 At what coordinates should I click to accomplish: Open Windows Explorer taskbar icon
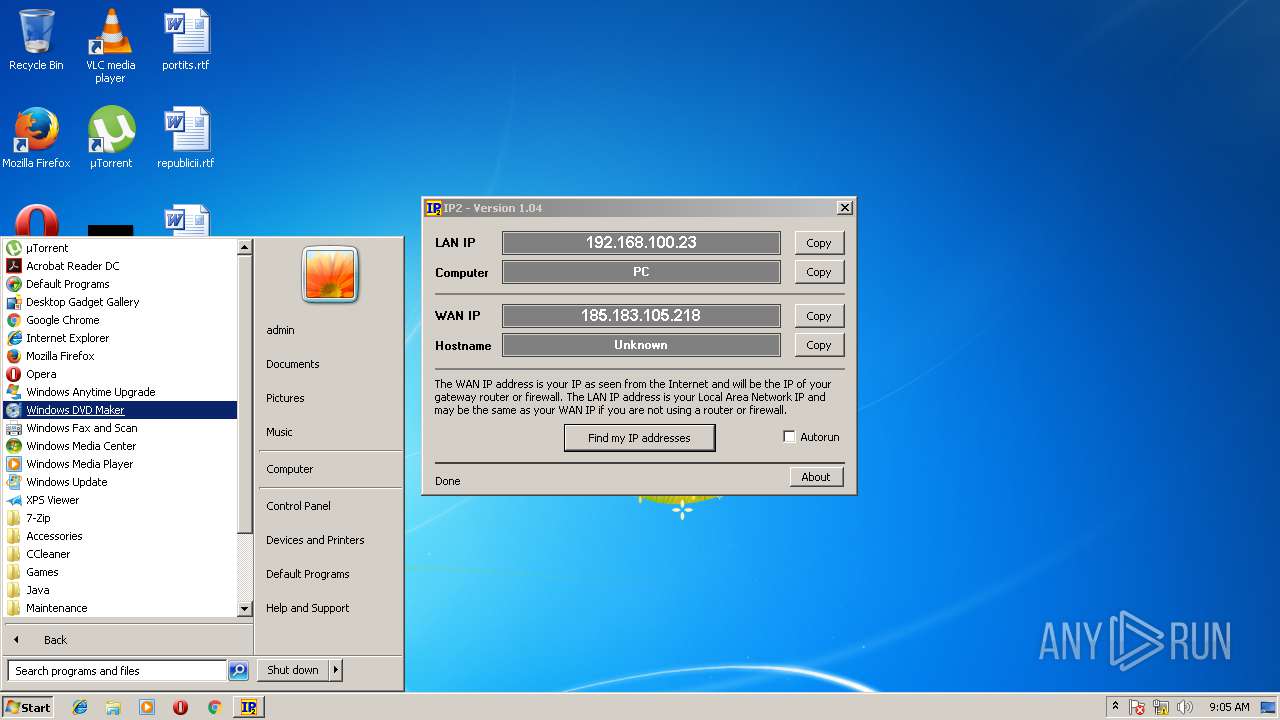click(113, 707)
